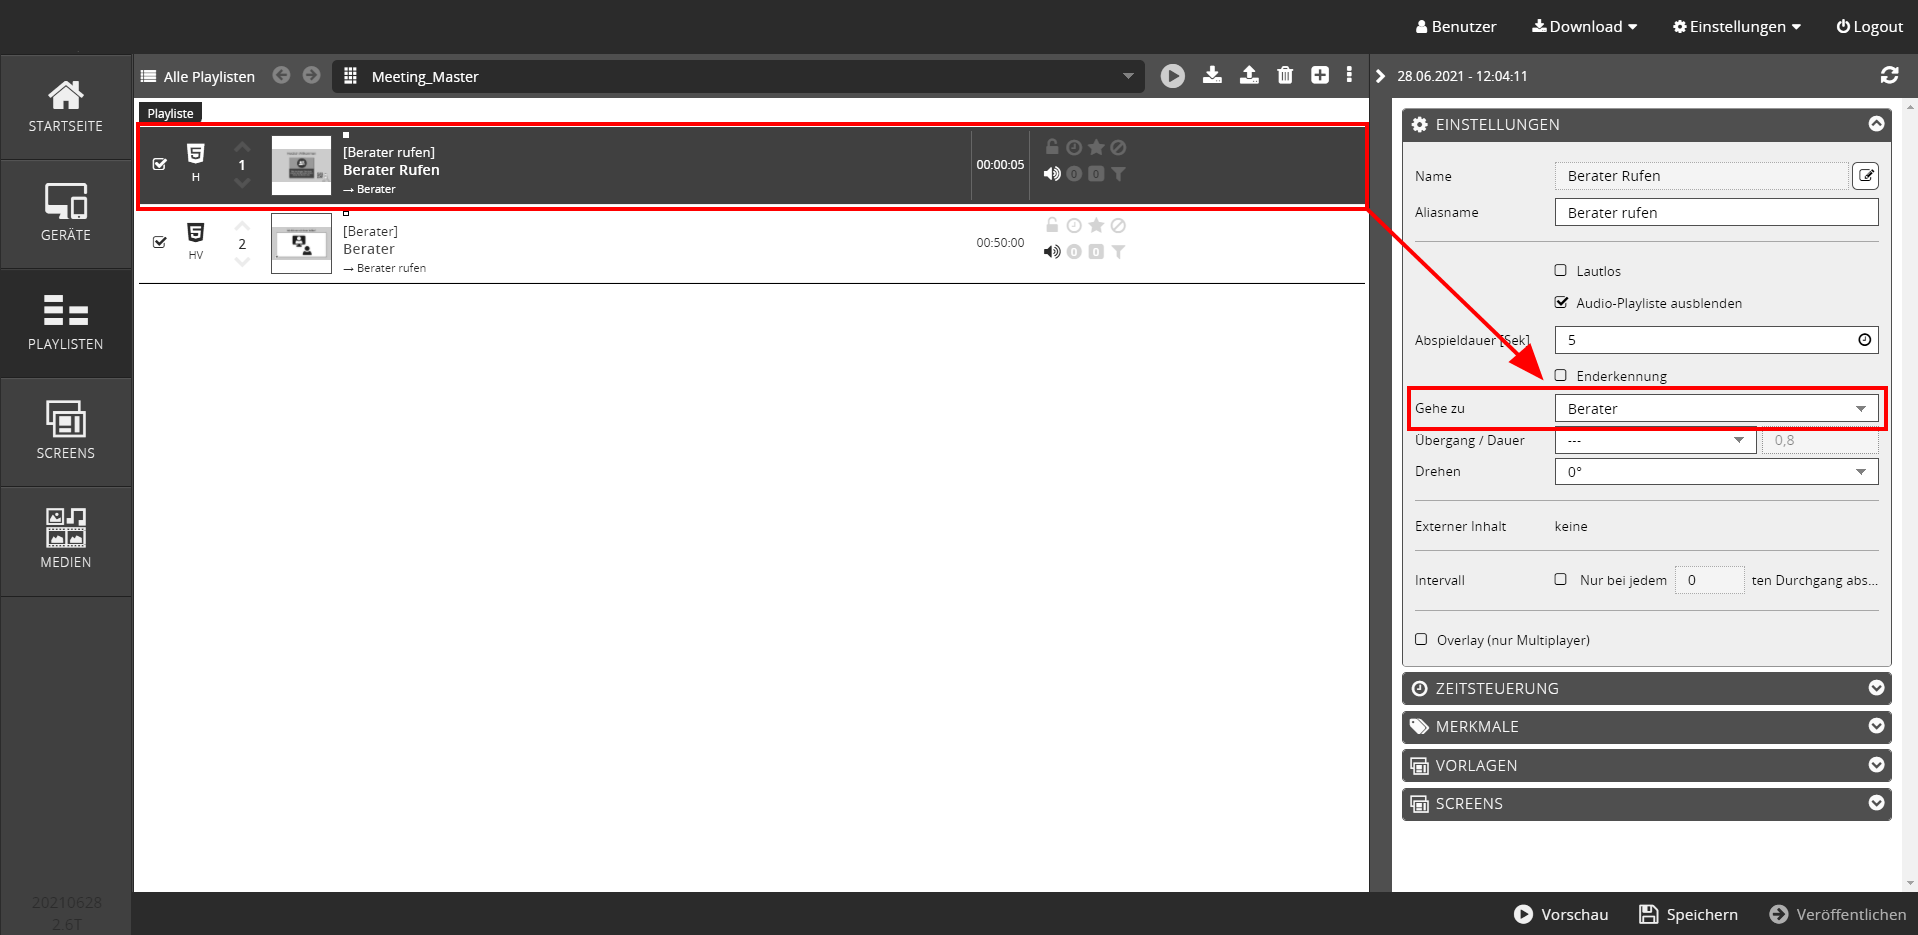Select the Berater playlist item thumbnail
This screenshot has width=1918, height=935.
point(301,244)
